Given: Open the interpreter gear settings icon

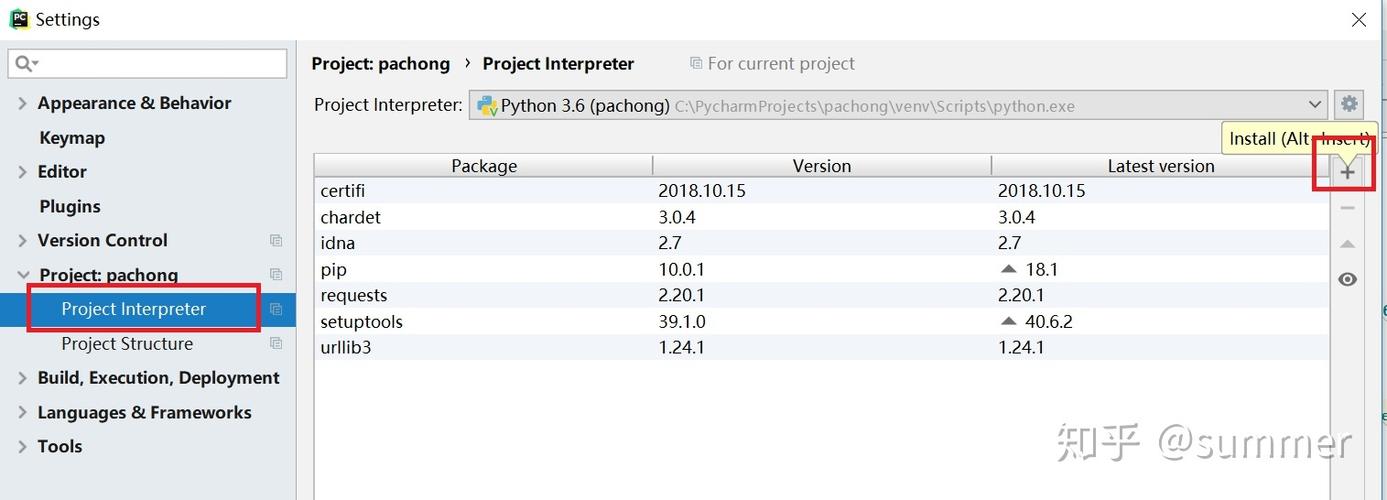Looking at the screenshot, I should point(1349,104).
